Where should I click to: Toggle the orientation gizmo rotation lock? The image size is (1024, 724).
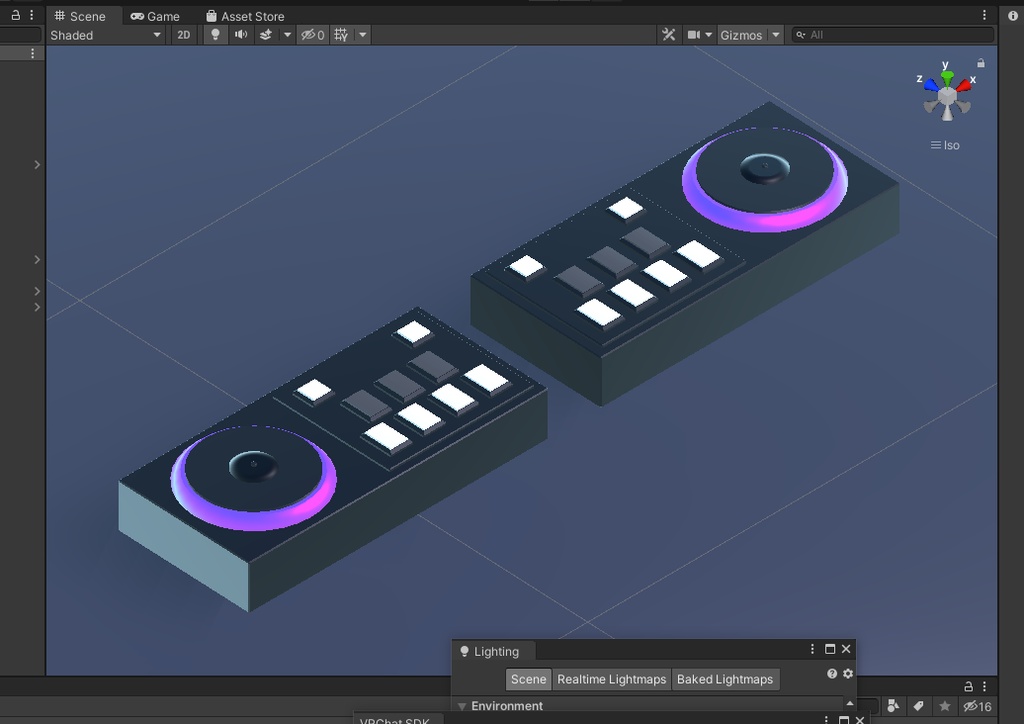(981, 63)
